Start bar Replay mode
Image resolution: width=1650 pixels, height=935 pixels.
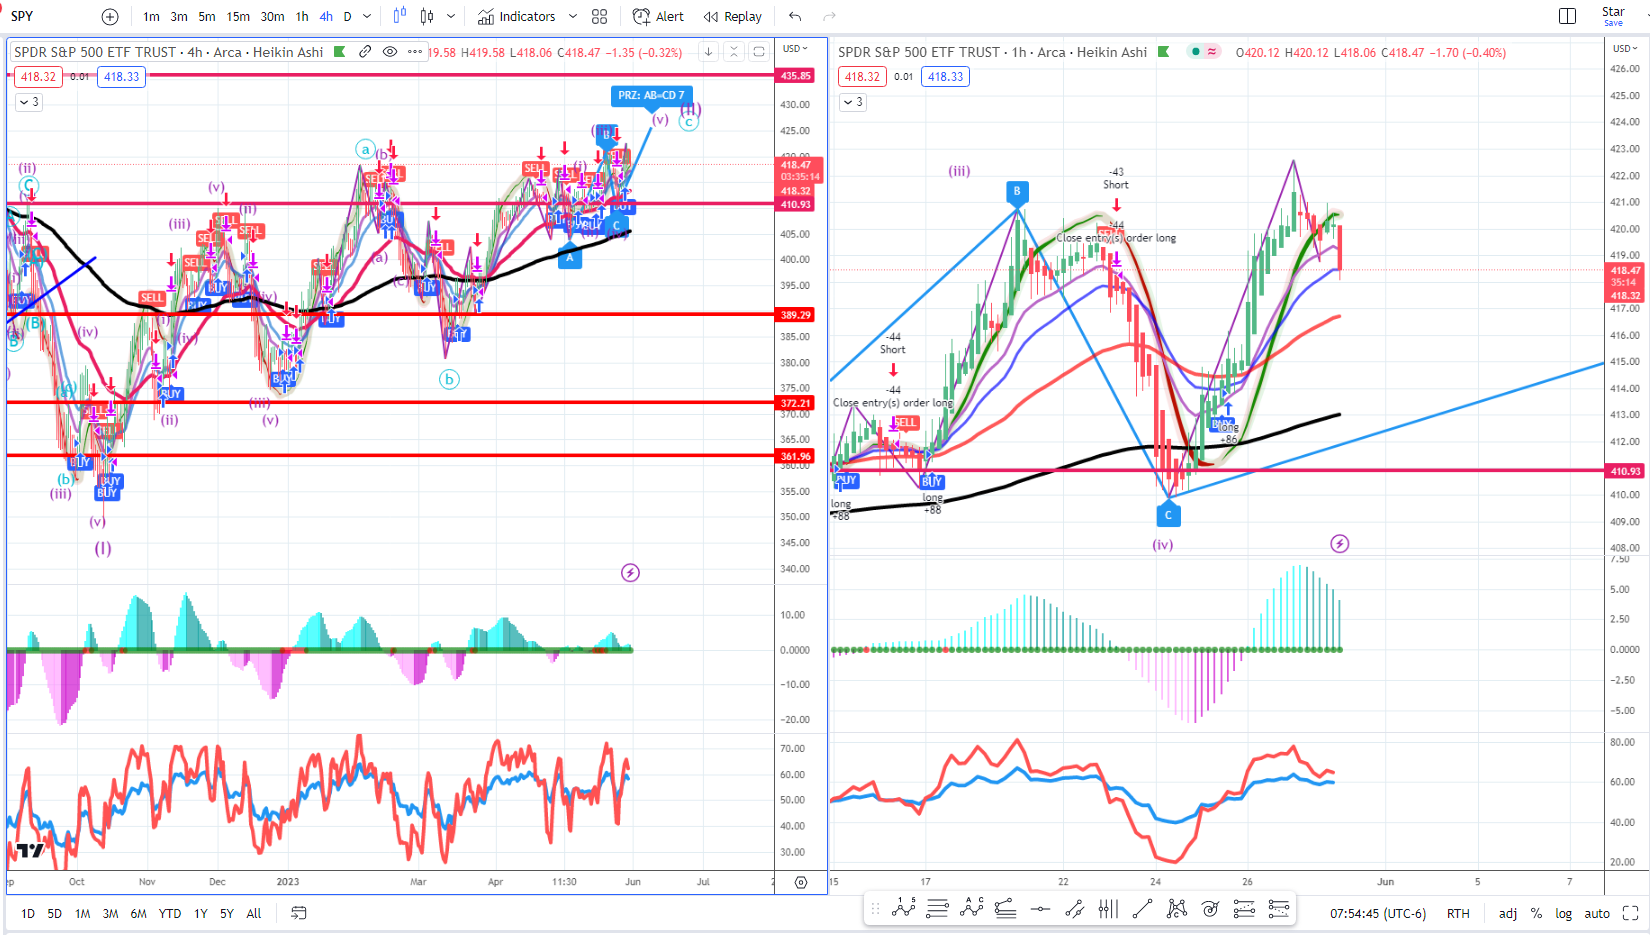[x=732, y=17]
